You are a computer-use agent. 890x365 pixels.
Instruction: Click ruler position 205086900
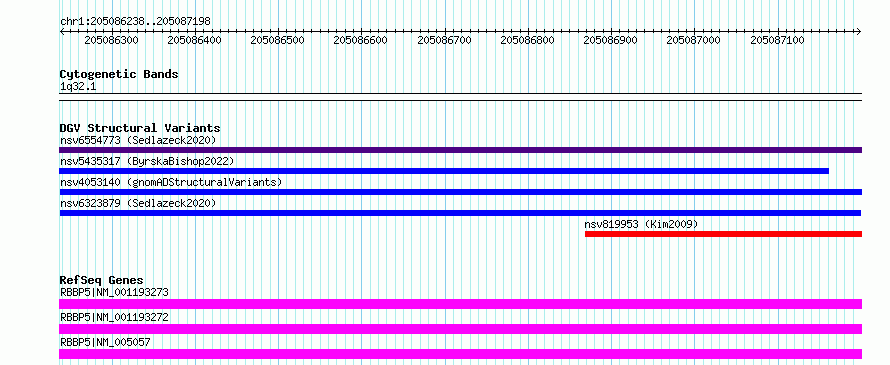[610, 40]
